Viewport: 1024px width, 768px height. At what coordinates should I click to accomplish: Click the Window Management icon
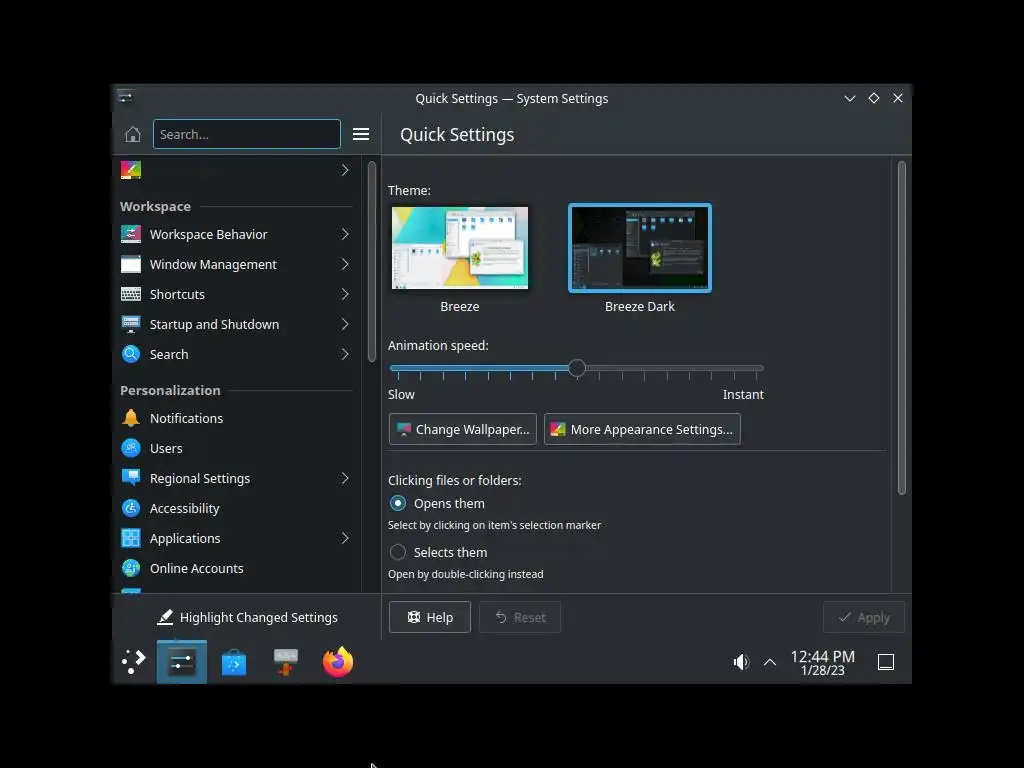pyautogui.click(x=131, y=264)
